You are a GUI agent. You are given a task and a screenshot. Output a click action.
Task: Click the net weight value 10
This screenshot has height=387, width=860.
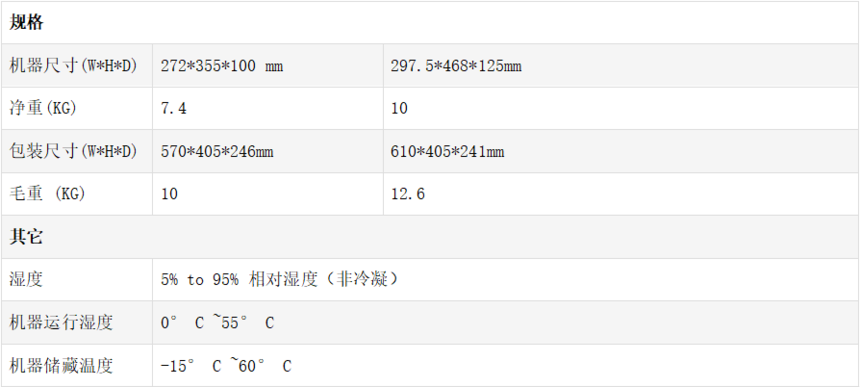(399, 109)
